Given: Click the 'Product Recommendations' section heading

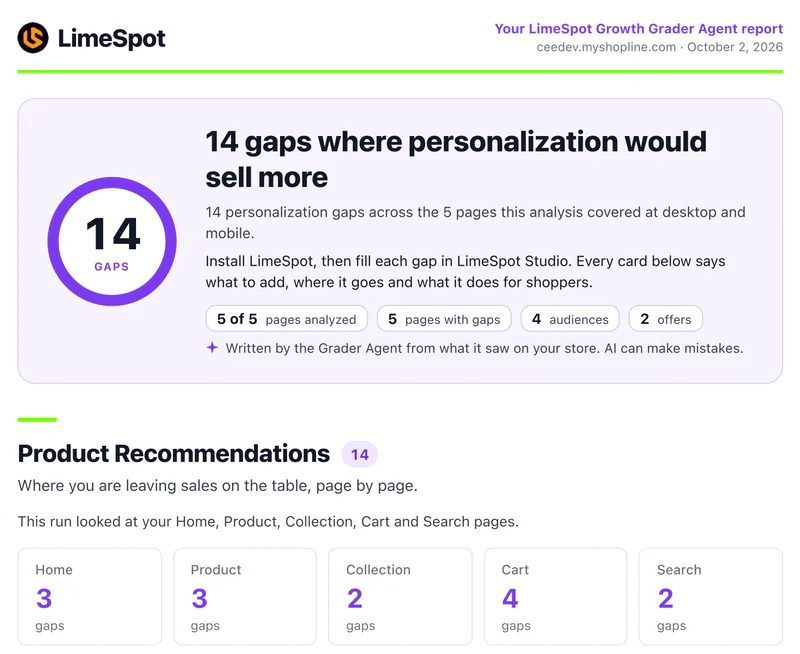Looking at the screenshot, I should point(174,454).
